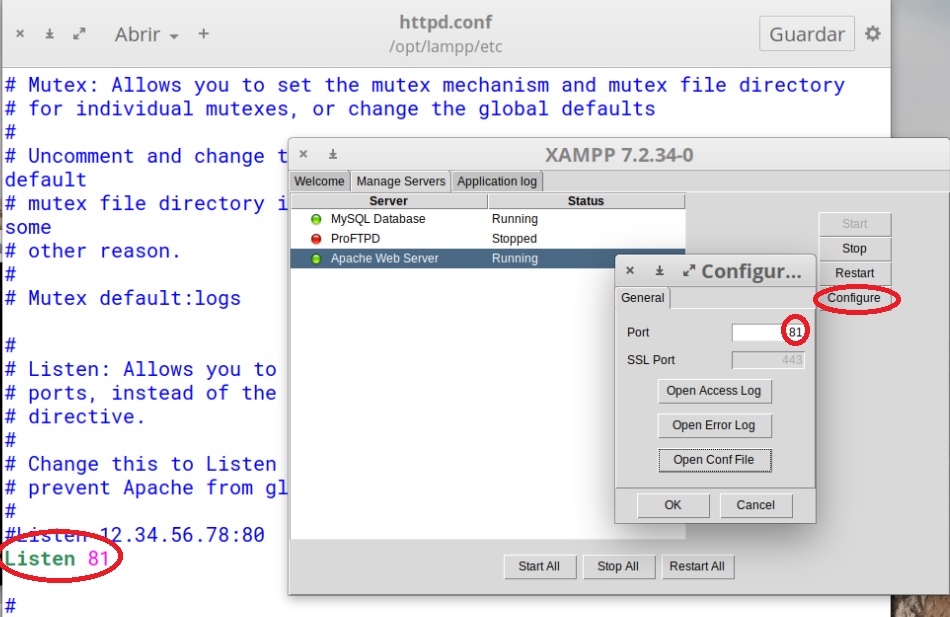Save httpd.conf with the Guardar button

(x=806, y=34)
